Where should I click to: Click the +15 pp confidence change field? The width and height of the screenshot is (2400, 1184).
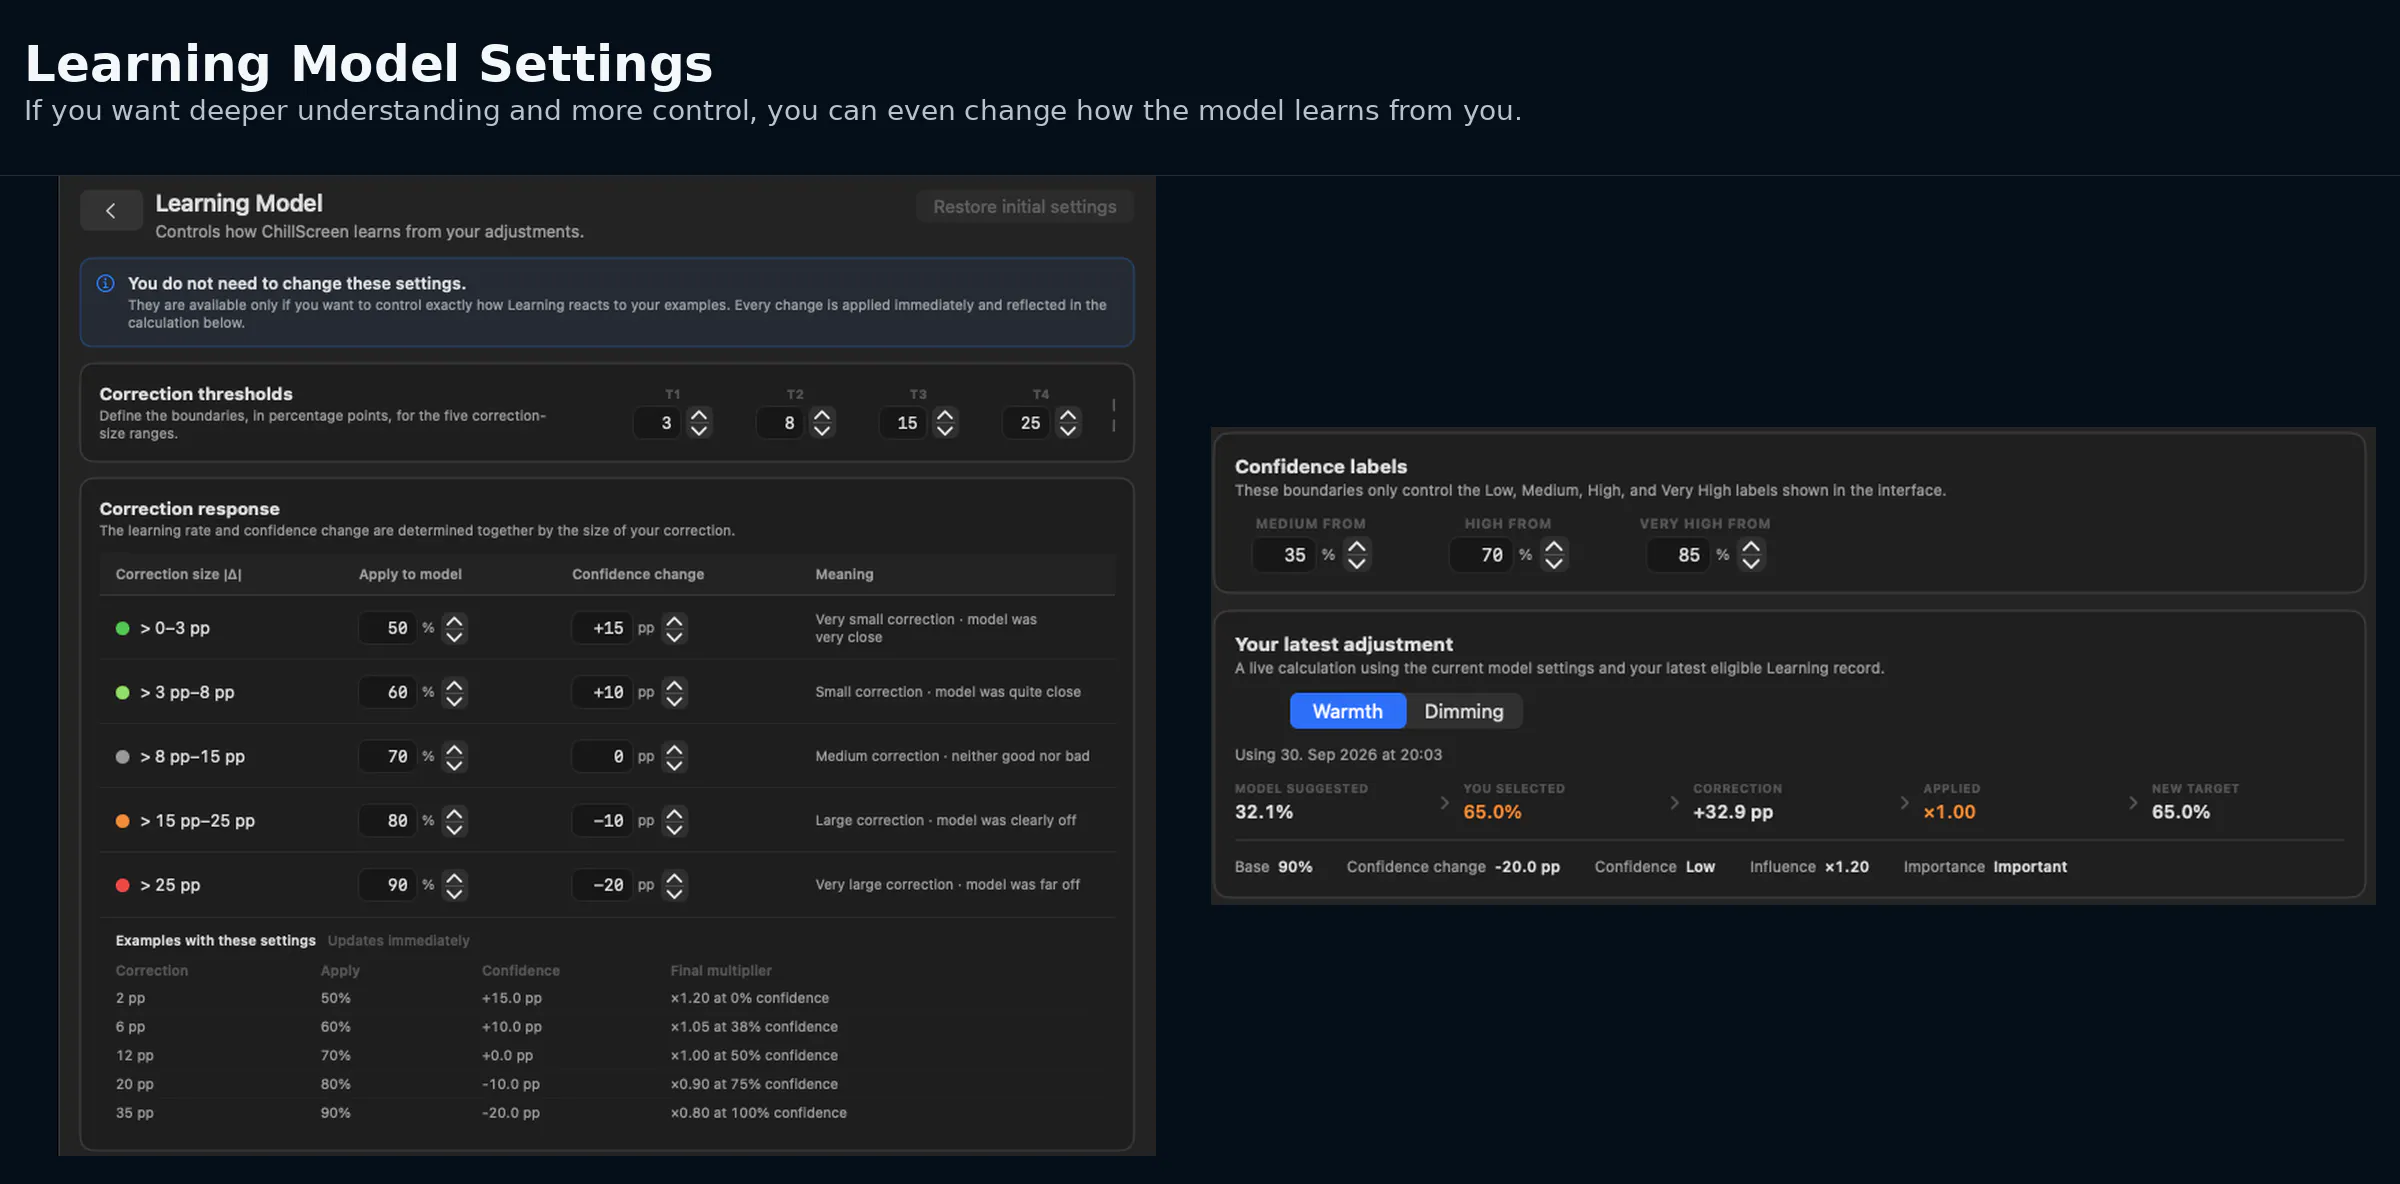(602, 628)
